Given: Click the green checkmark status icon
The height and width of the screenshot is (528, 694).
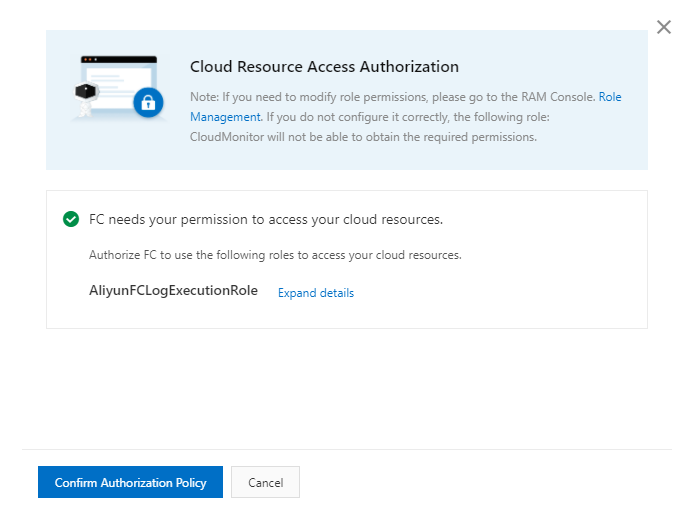Looking at the screenshot, I should click(71, 219).
